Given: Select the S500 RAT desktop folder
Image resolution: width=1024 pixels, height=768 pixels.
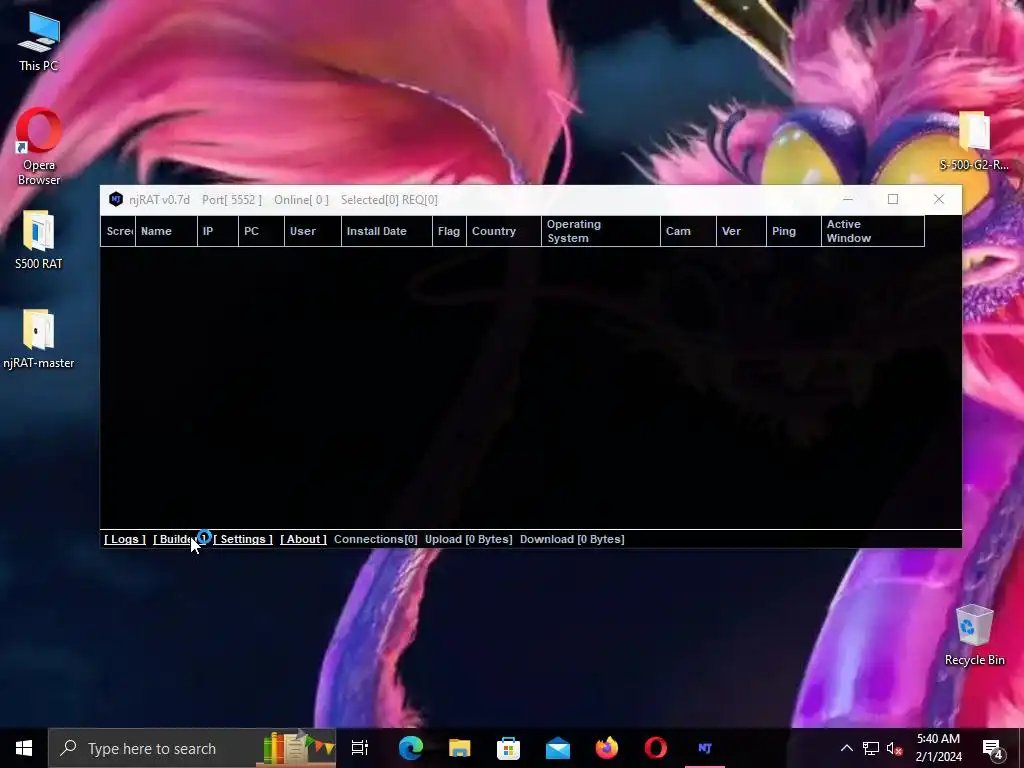Looking at the screenshot, I should [x=39, y=240].
